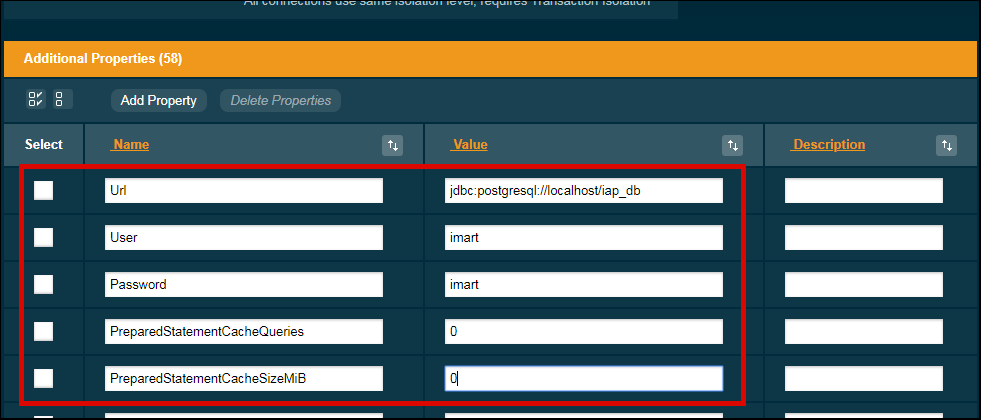Sort table by Description column icon
The image size is (981, 420).
(x=947, y=145)
